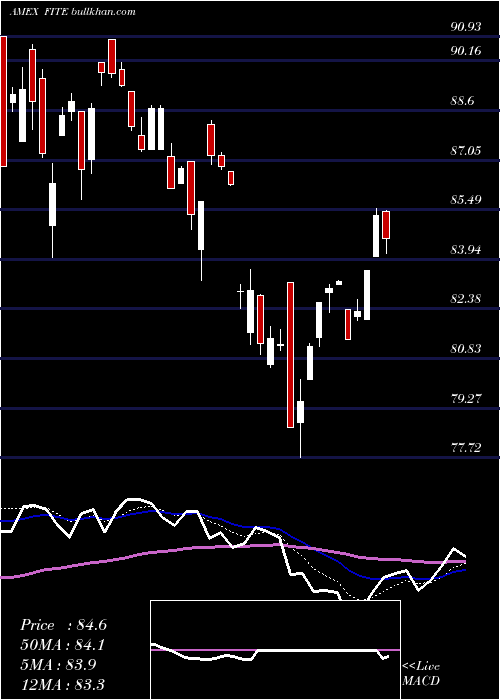Viewport: 500px width, 700px height.
Task: Select the 82.38 price level label
Action: [466, 299]
